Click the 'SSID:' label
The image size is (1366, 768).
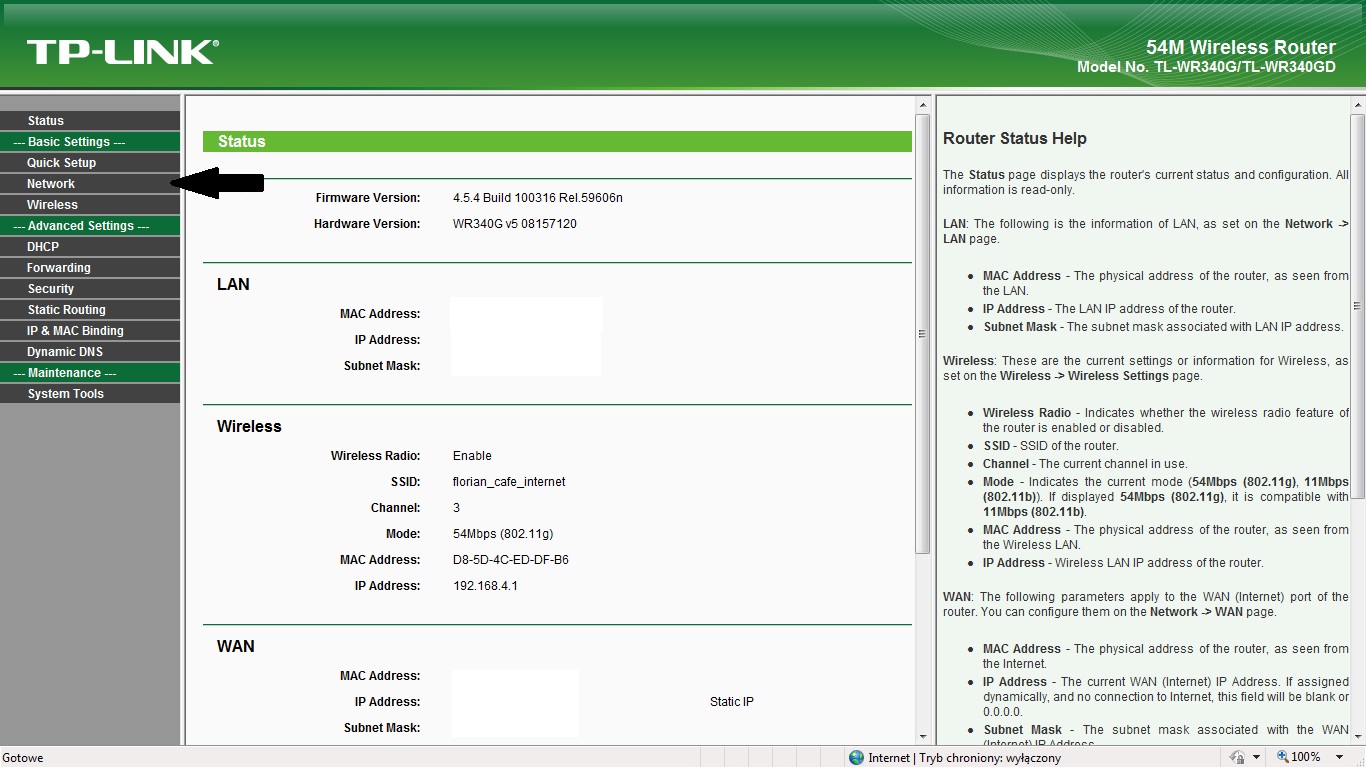(406, 482)
